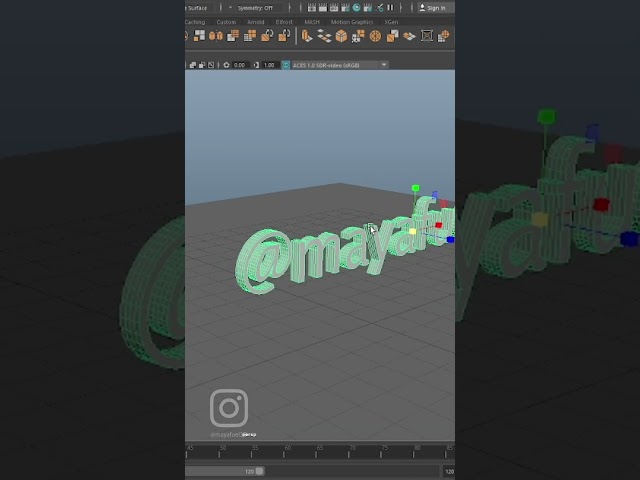
Task: Click the last shelf icon with grid and sphere
Action: [x=443, y=36]
